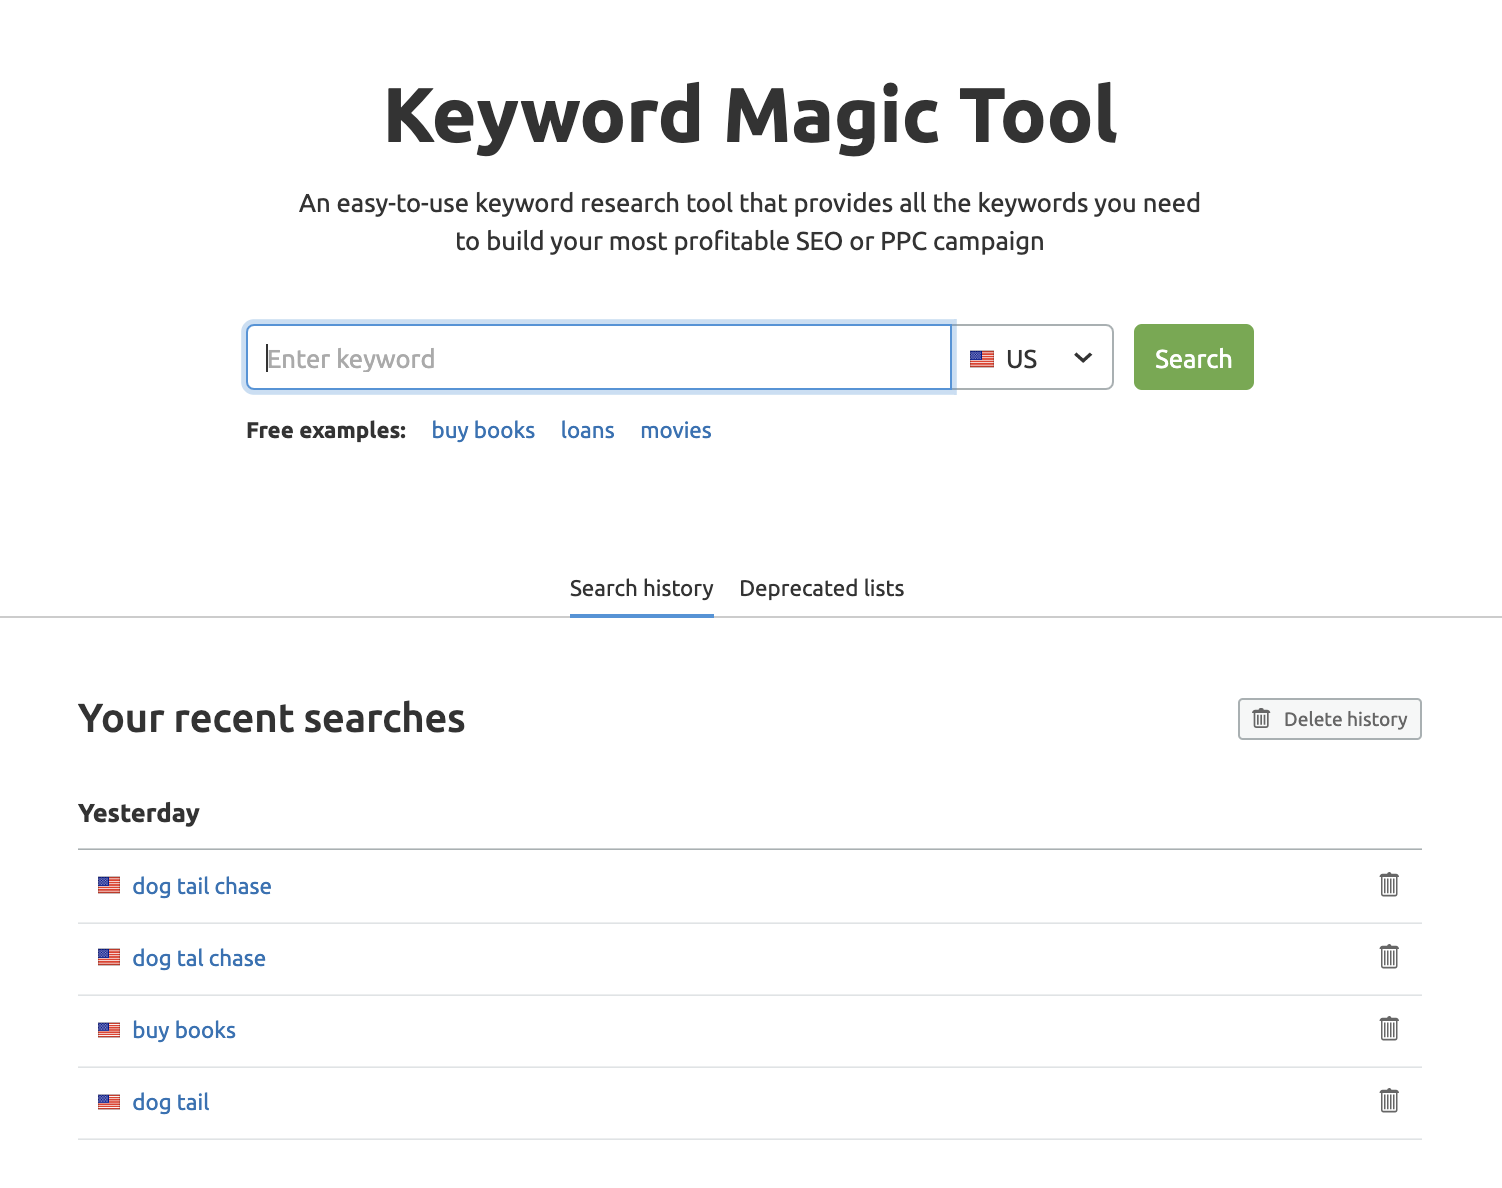Switch to the Deprecated lists tab
This screenshot has height=1188, width=1502.
click(x=821, y=588)
